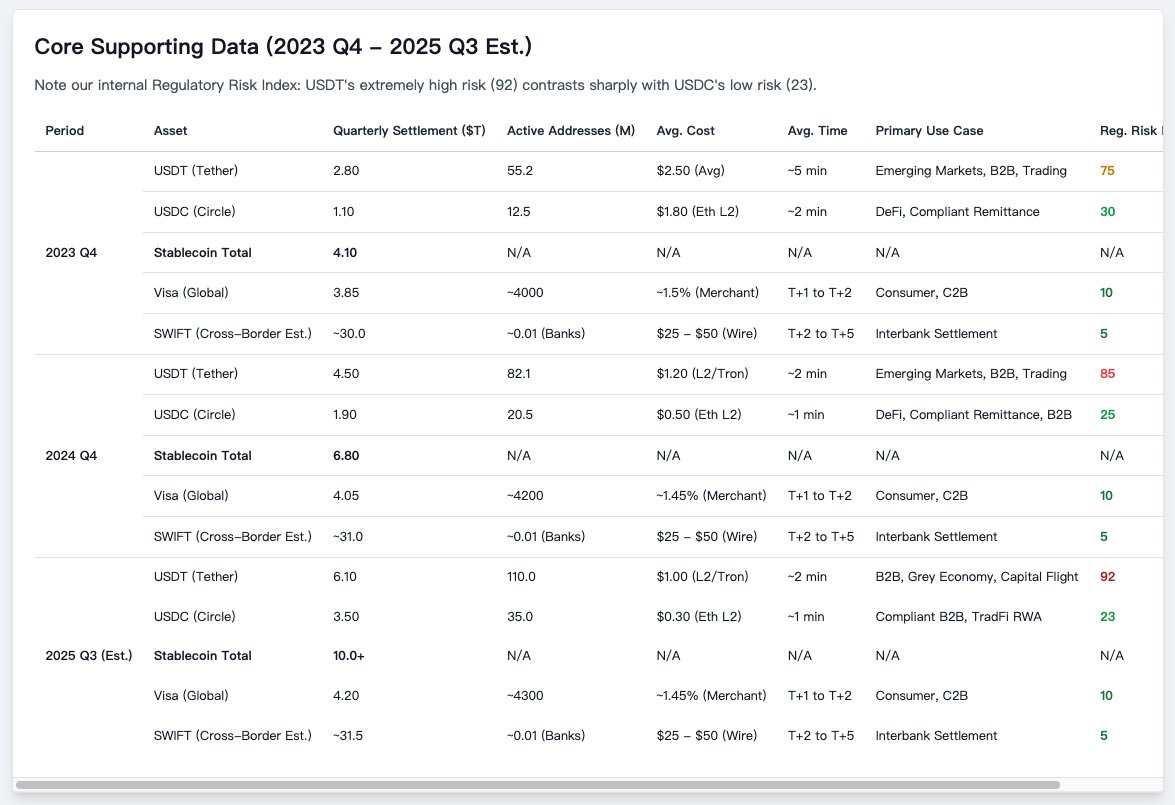The width and height of the screenshot is (1175, 805).
Task: Click the active addresses value '55.2'
Action: 520,171
